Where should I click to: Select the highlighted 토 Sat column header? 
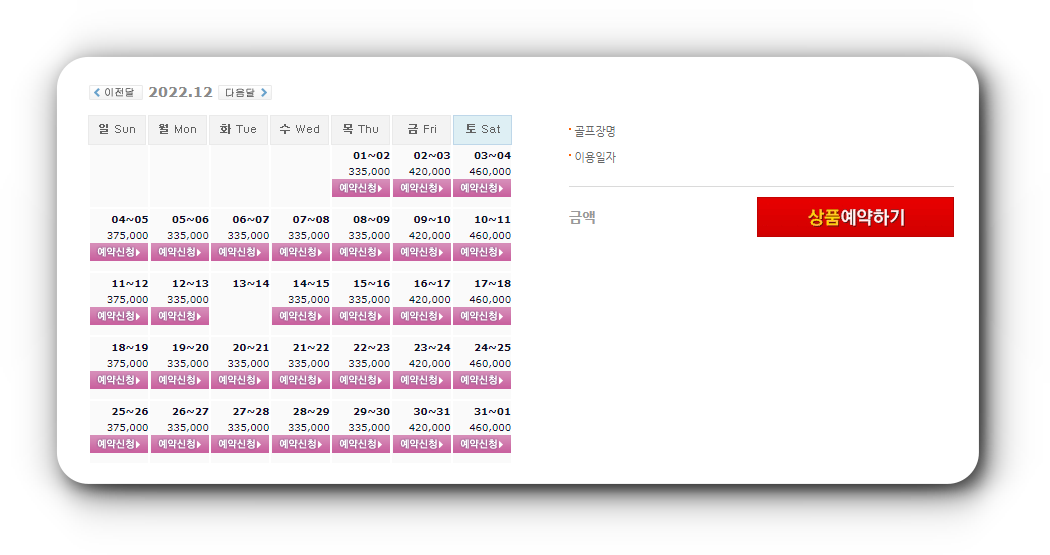482,129
